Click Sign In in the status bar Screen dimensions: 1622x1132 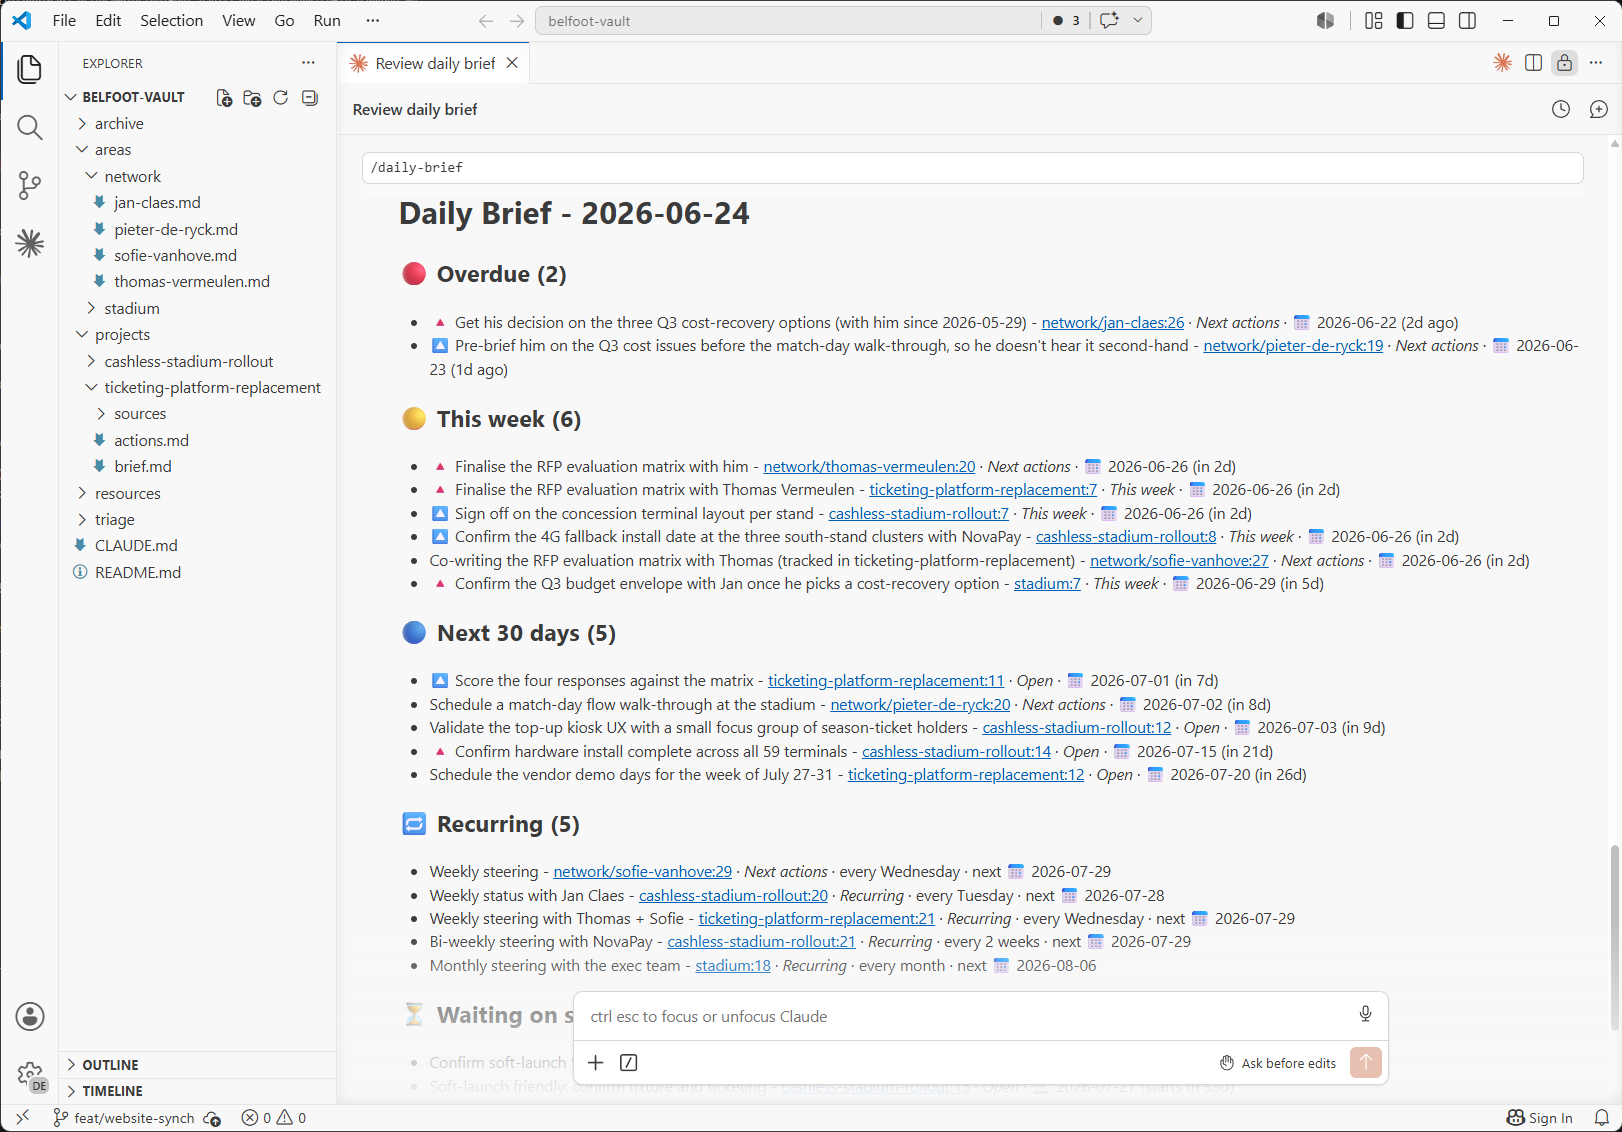pos(1540,1118)
